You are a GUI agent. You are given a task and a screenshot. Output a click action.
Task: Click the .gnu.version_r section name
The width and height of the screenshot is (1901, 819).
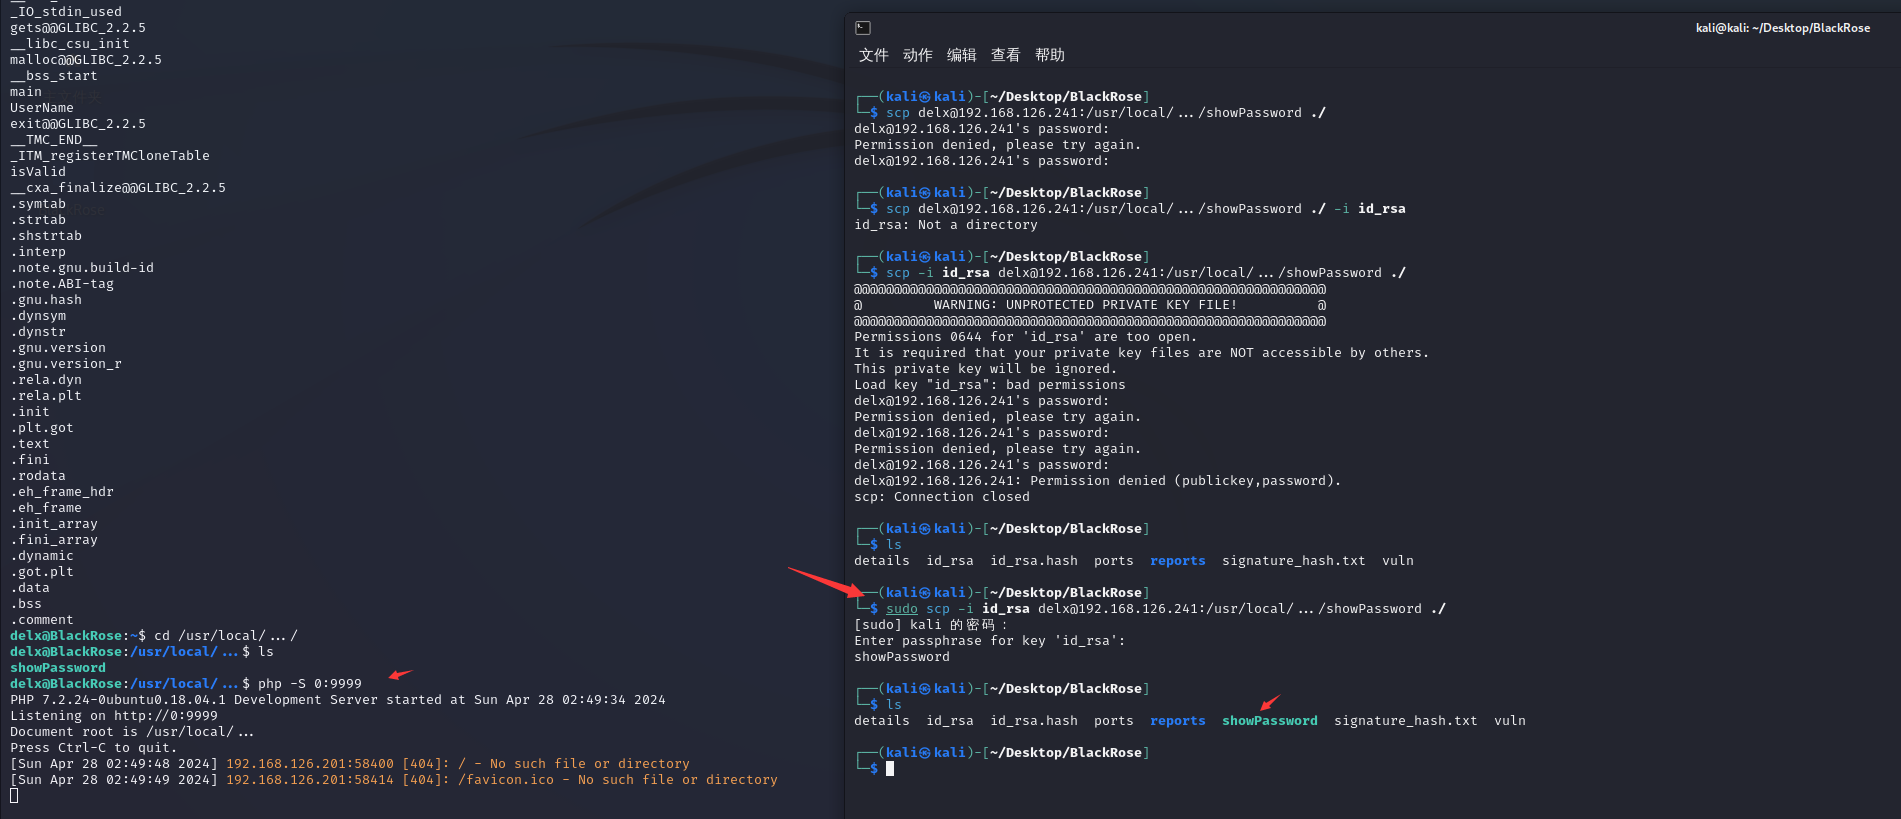click(x=66, y=364)
